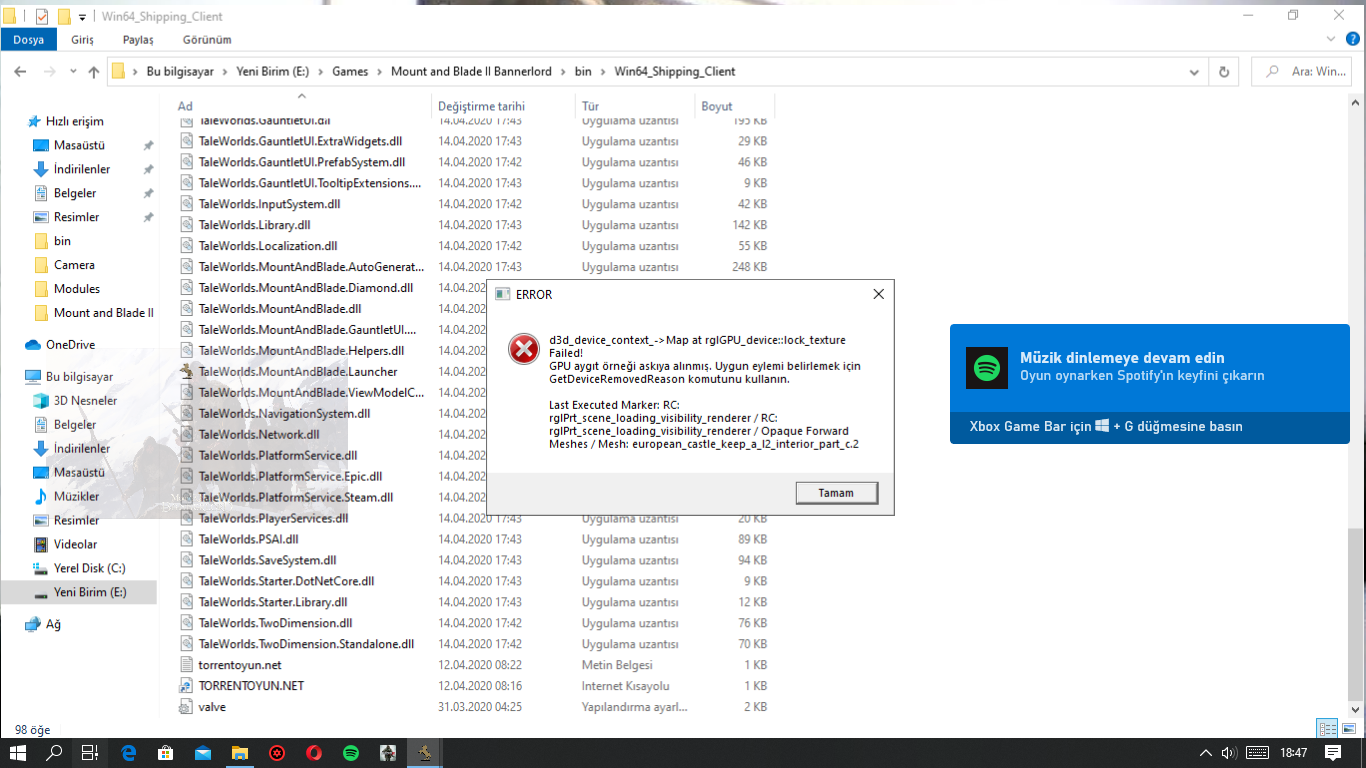Open the Mail app on the taskbar
The height and width of the screenshot is (768, 1366).
pyautogui.click(x=203, y=753)
